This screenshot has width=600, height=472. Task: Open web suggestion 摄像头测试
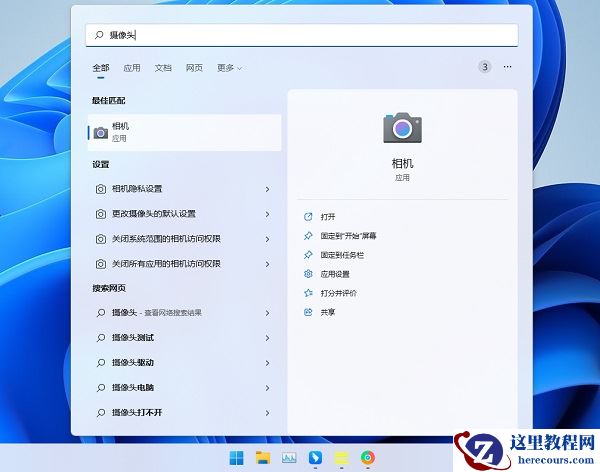tap(184, 338)
